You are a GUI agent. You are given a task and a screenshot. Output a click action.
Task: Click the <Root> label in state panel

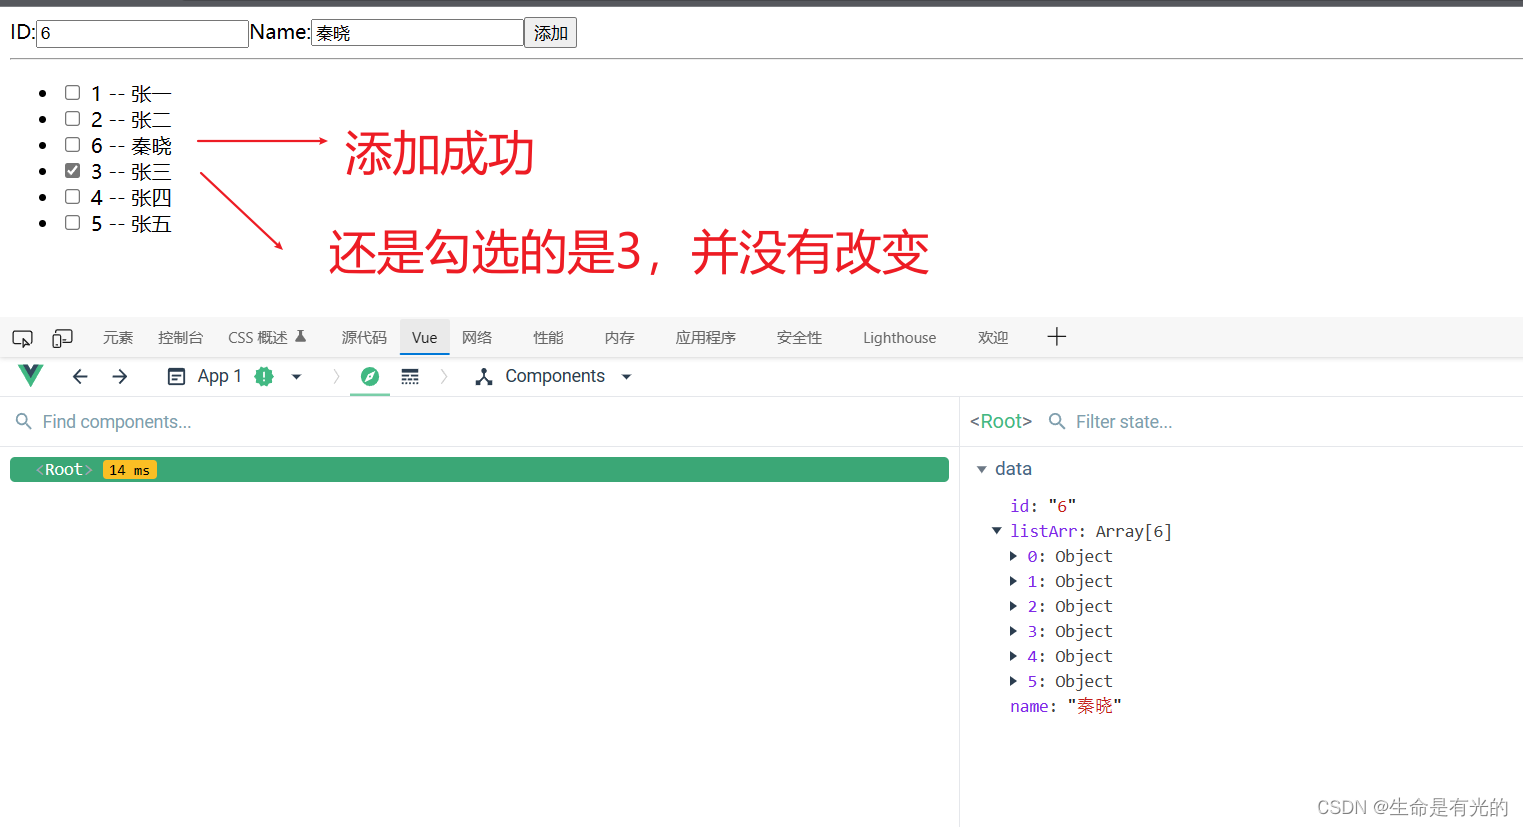pos(1001,422)
